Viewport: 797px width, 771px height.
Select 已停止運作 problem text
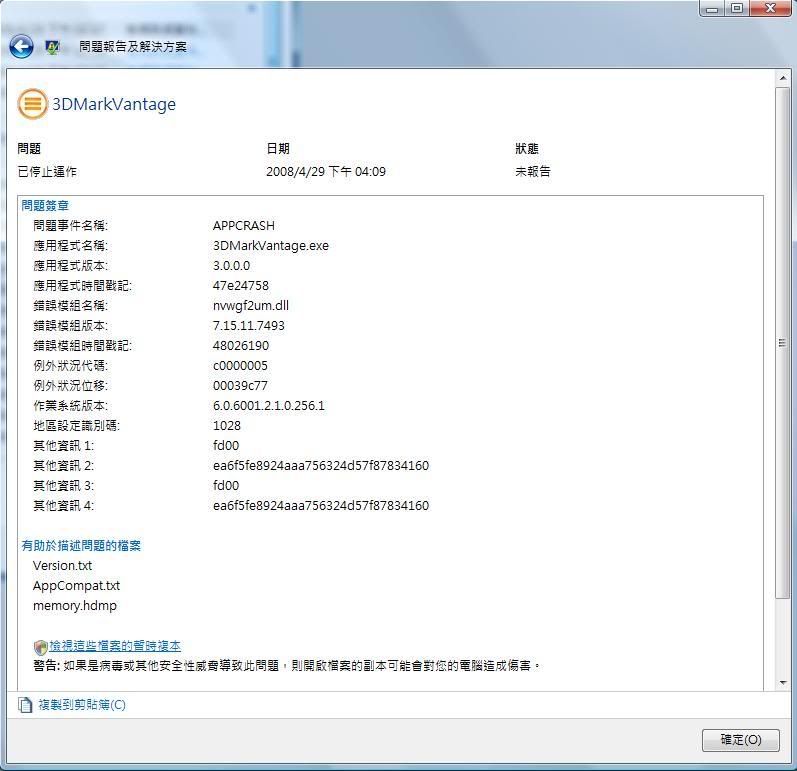tap(47, 171)
